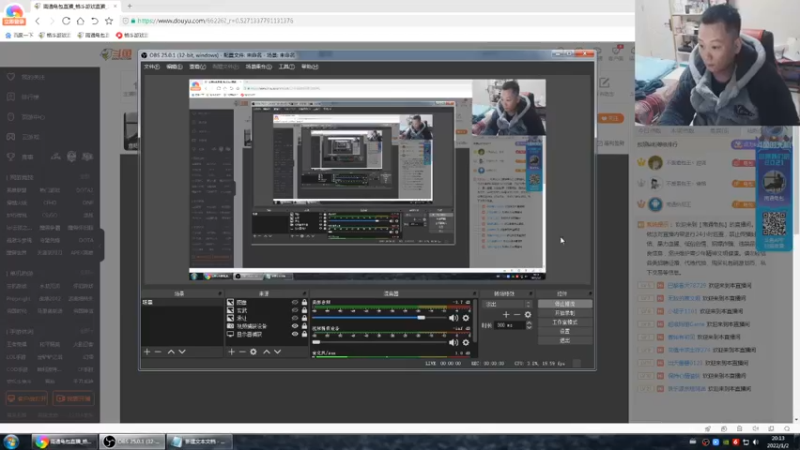The height and width of the screenshot is (450, 800).
Task: Toggle visibility eye of first source row
Action: [294, 303]
